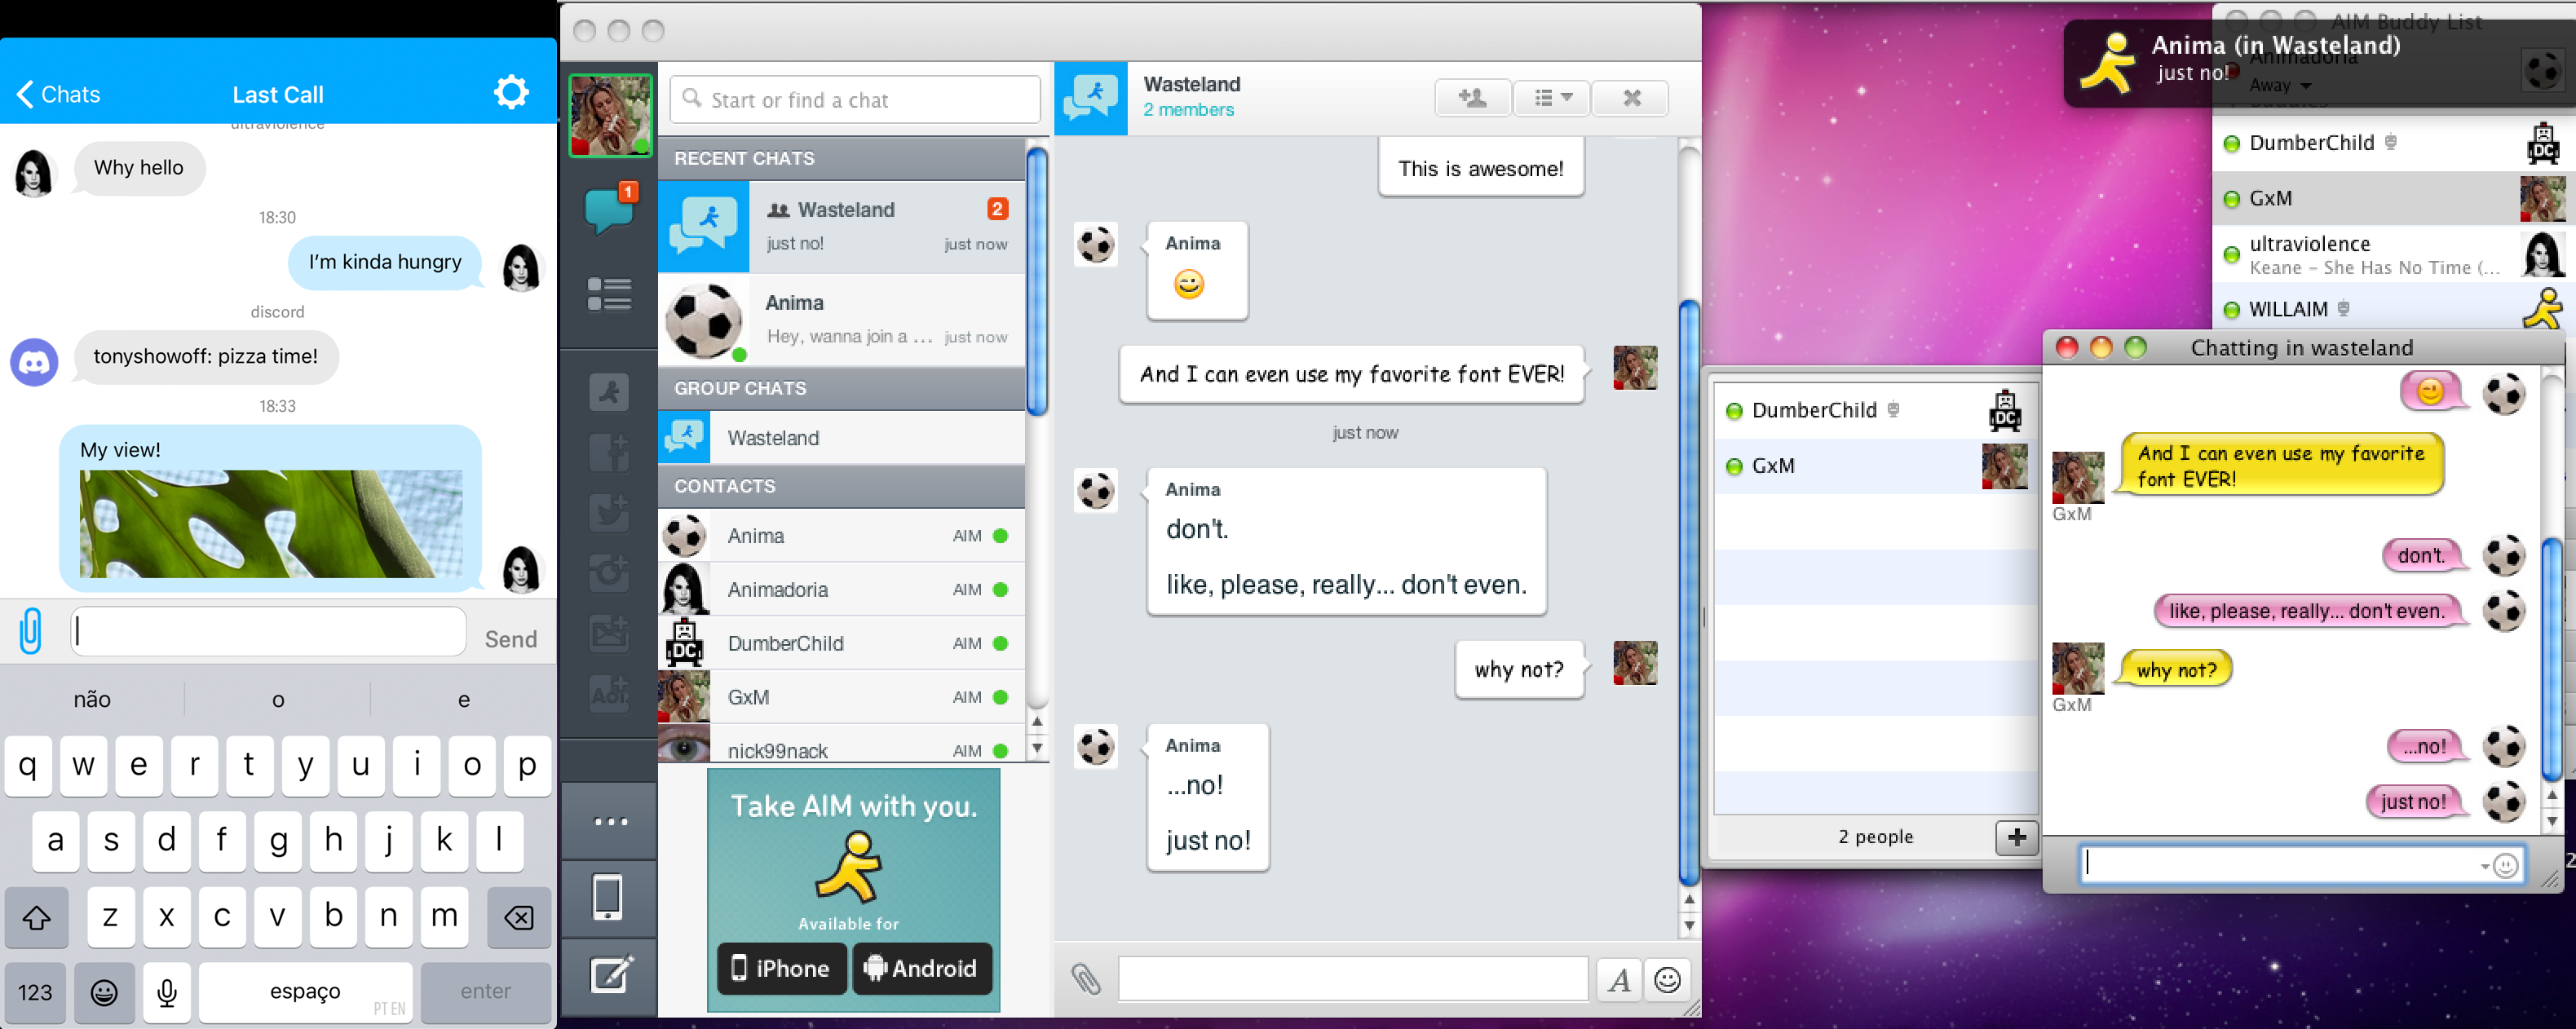Open the Wasteland recent chat
This screenshot has height=1029, width=2576.
(x=841, y=226)
